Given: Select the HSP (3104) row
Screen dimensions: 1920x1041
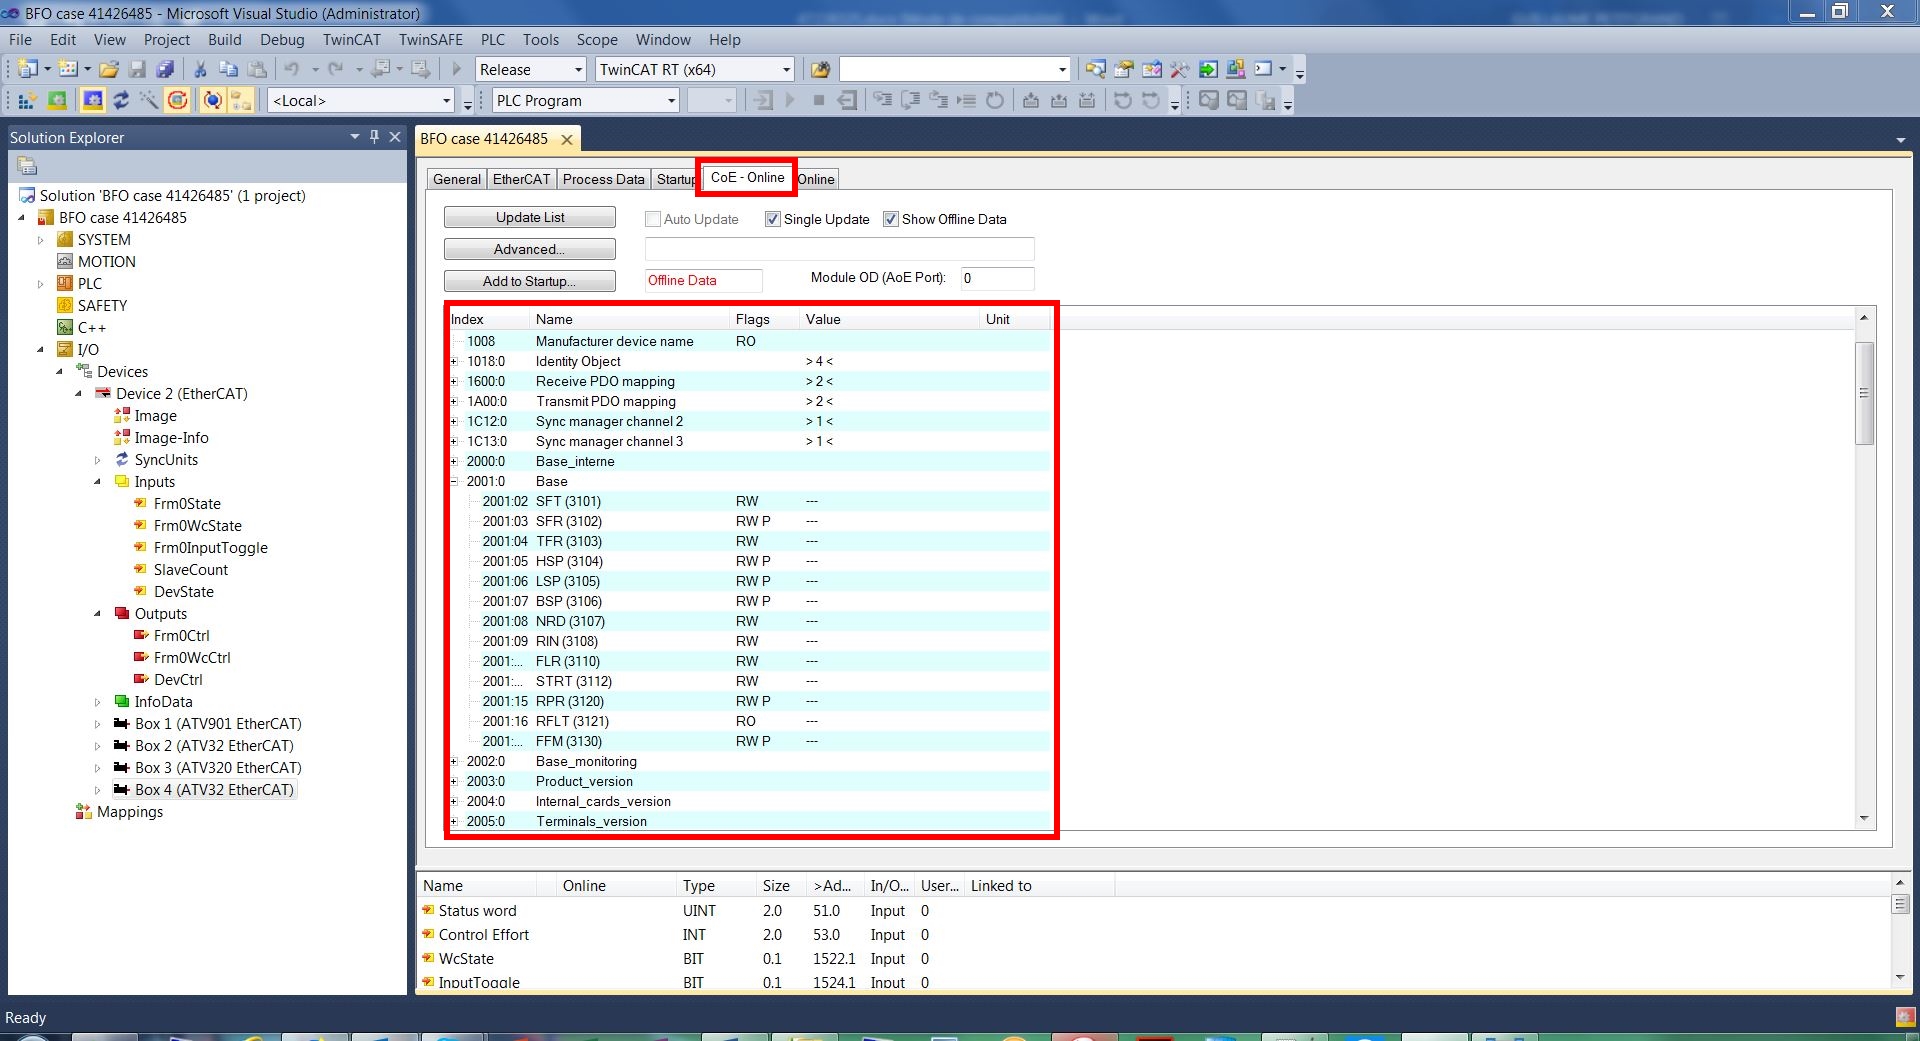Looking at the screenshot, I should pyautogui.click(x=750, y=561).
